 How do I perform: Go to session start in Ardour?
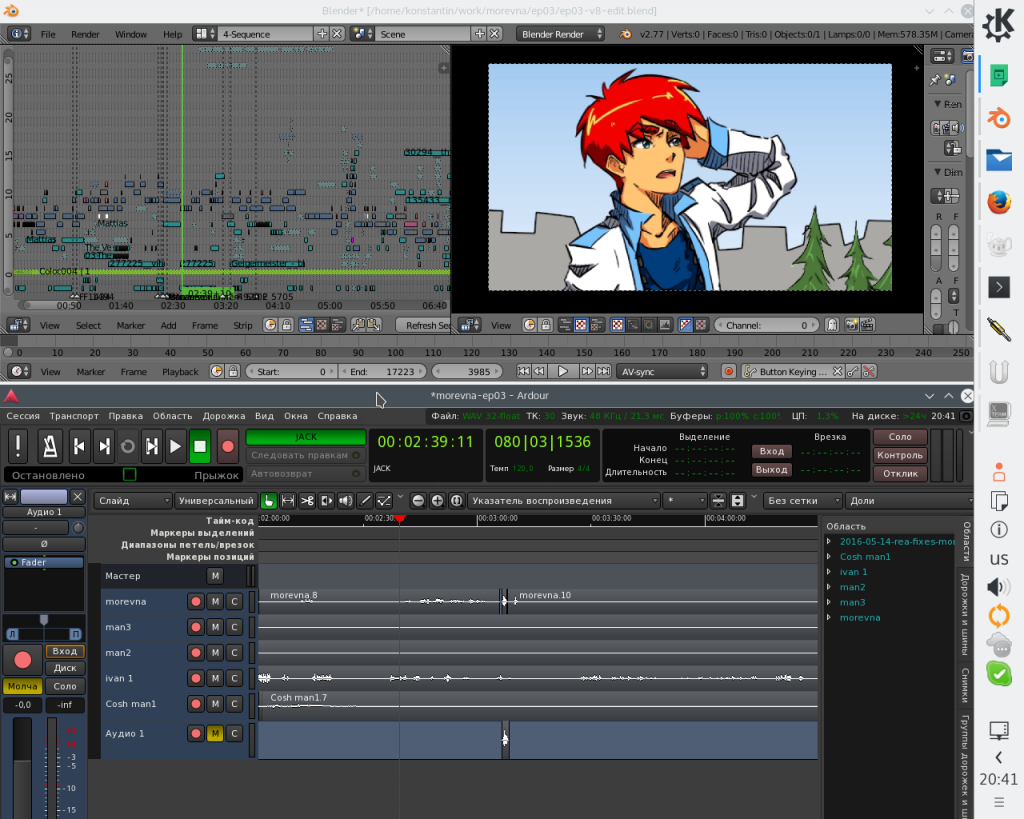click(x=79, y=446)
